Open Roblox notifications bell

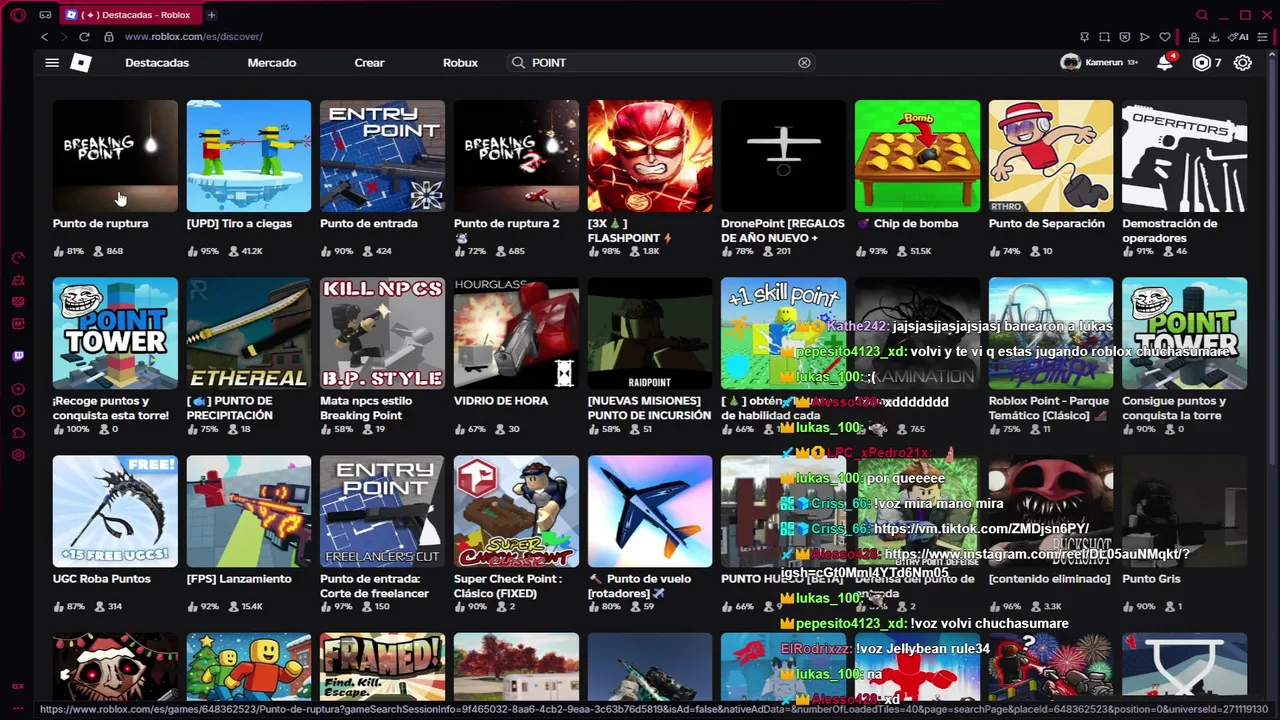1165,62
